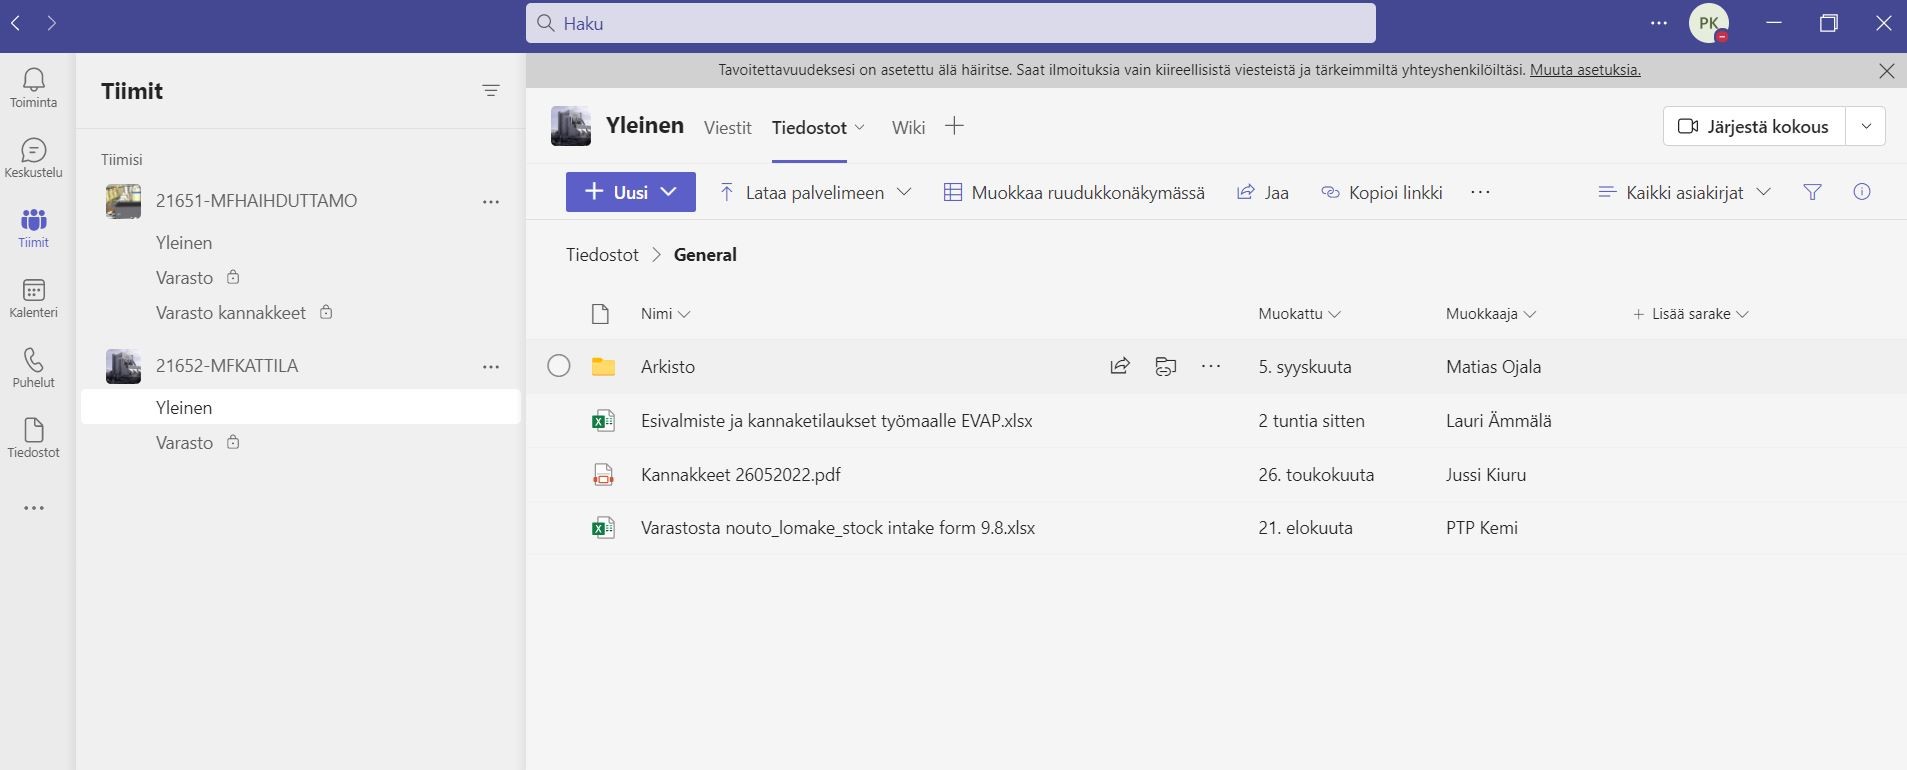This screenshot has height=770, width=1907.
Task: Open Tiedostot files in left rail
Action: click(33, 438)
